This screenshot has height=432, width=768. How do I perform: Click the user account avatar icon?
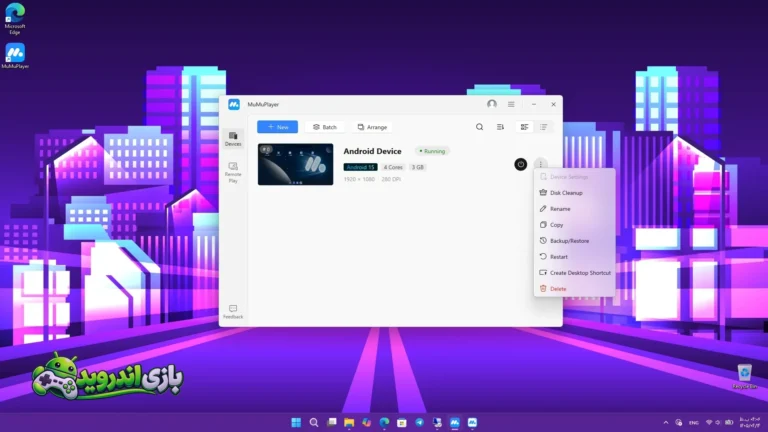pos(492,104)
